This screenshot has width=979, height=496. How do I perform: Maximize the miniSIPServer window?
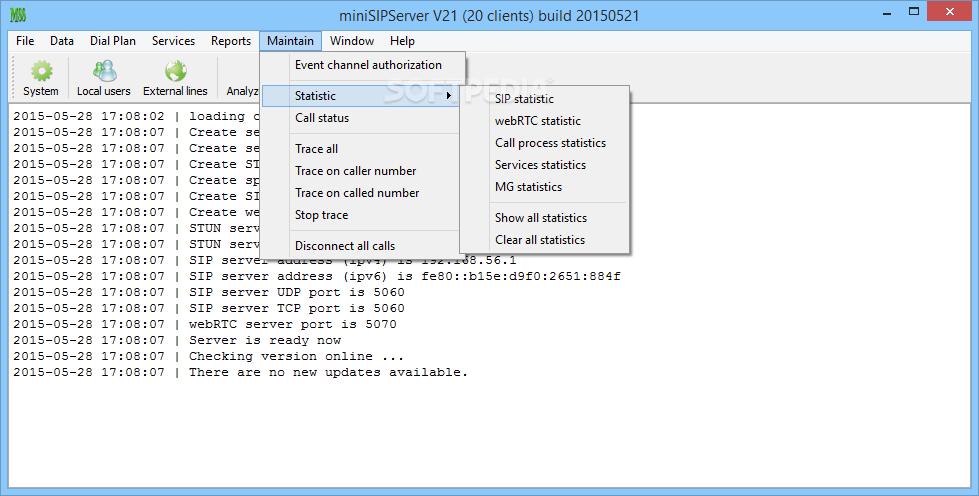coord(914,12)
